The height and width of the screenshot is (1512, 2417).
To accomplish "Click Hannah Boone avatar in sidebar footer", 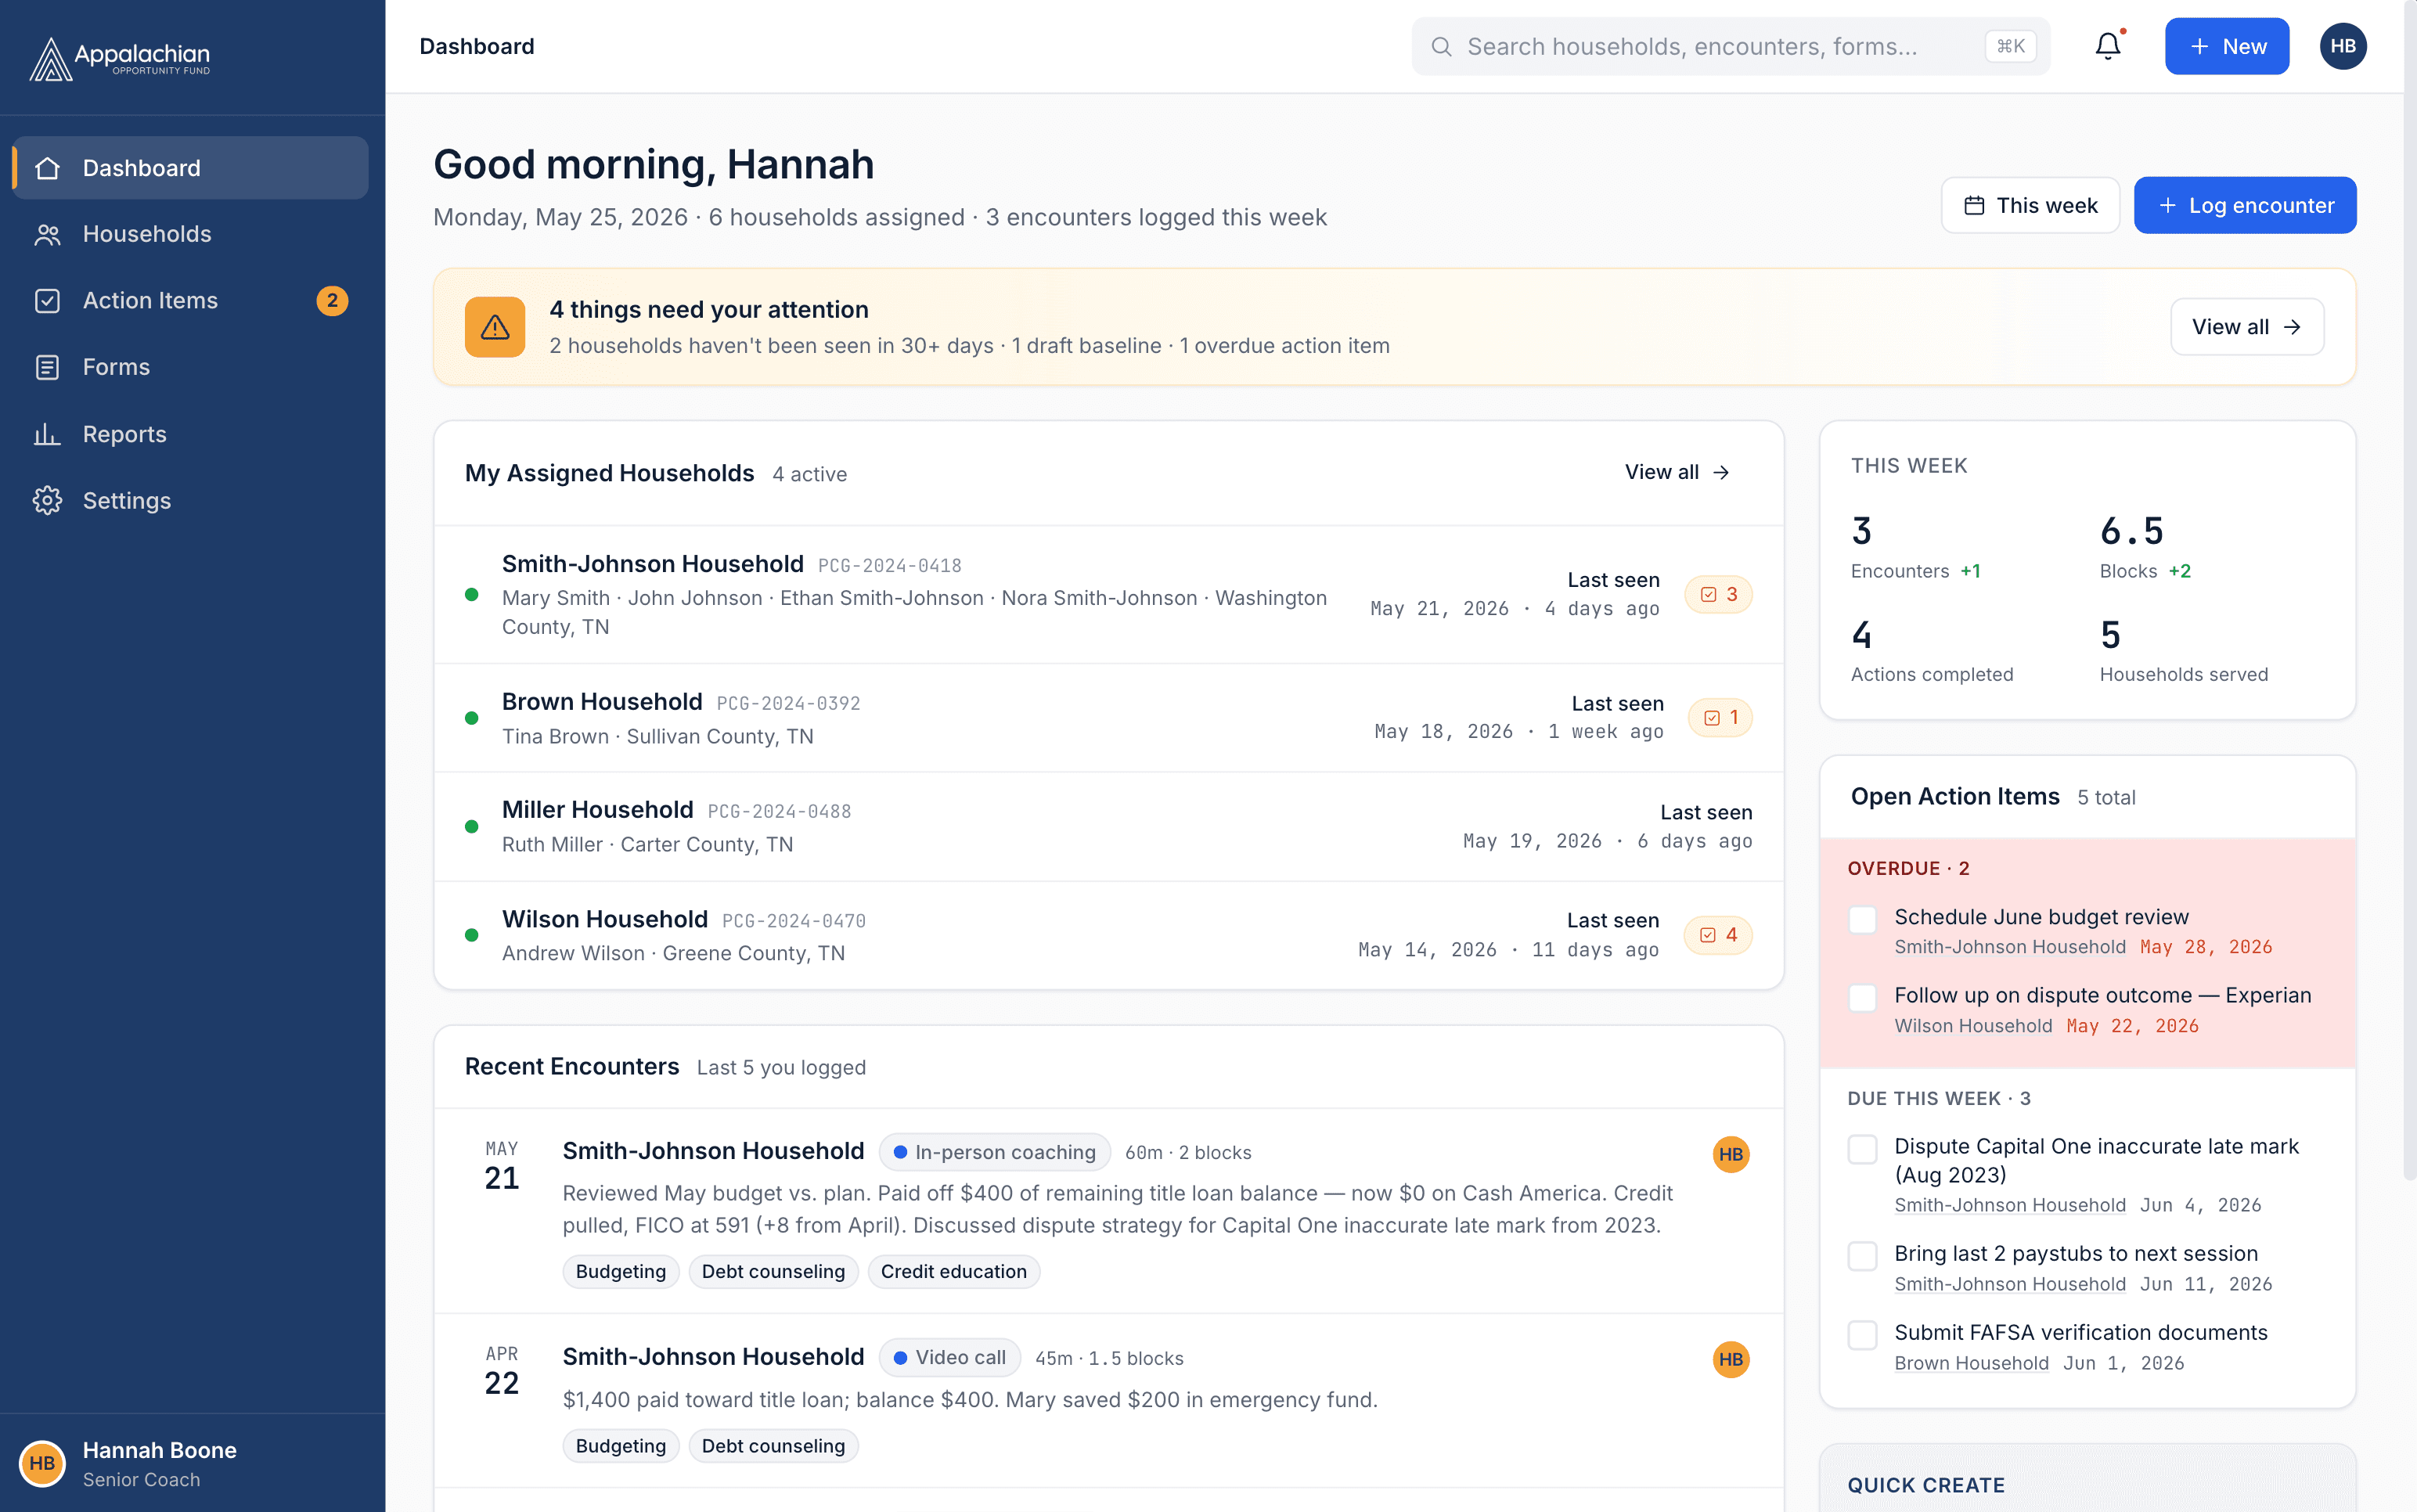I will click(x=42, y=1464).
